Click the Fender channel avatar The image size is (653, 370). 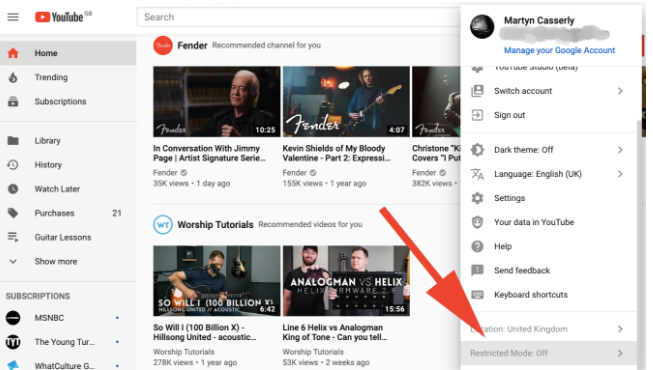163,45
